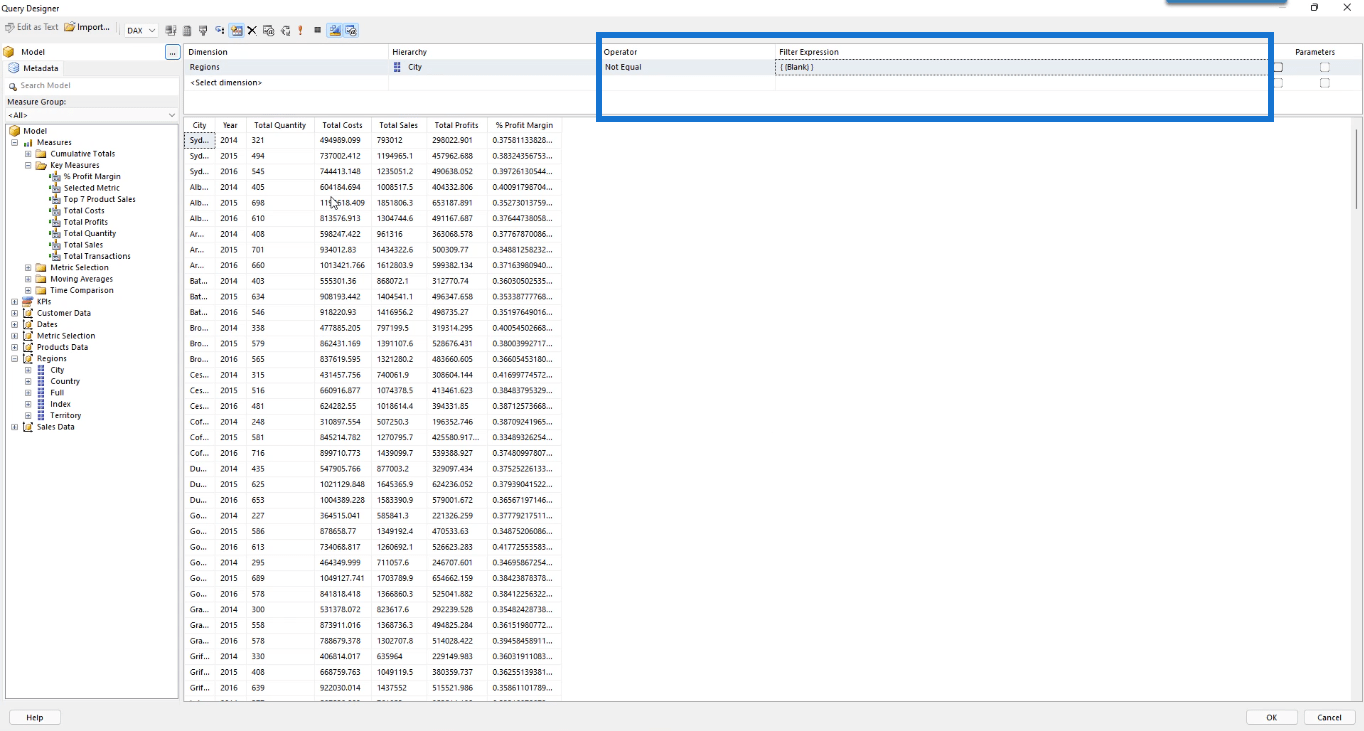Screen dimensions: 1364x731
Task: Click the % Profit Margin column header
Action: (524, 126)
